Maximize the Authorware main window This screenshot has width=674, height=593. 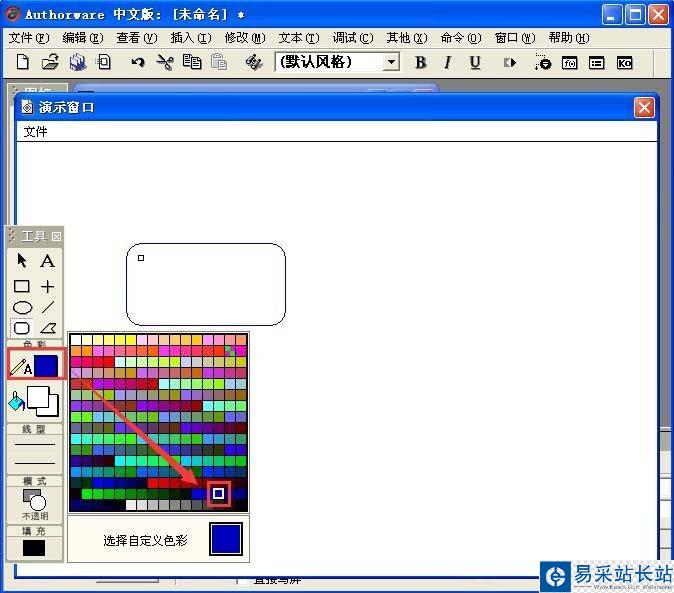pos(635,15)
